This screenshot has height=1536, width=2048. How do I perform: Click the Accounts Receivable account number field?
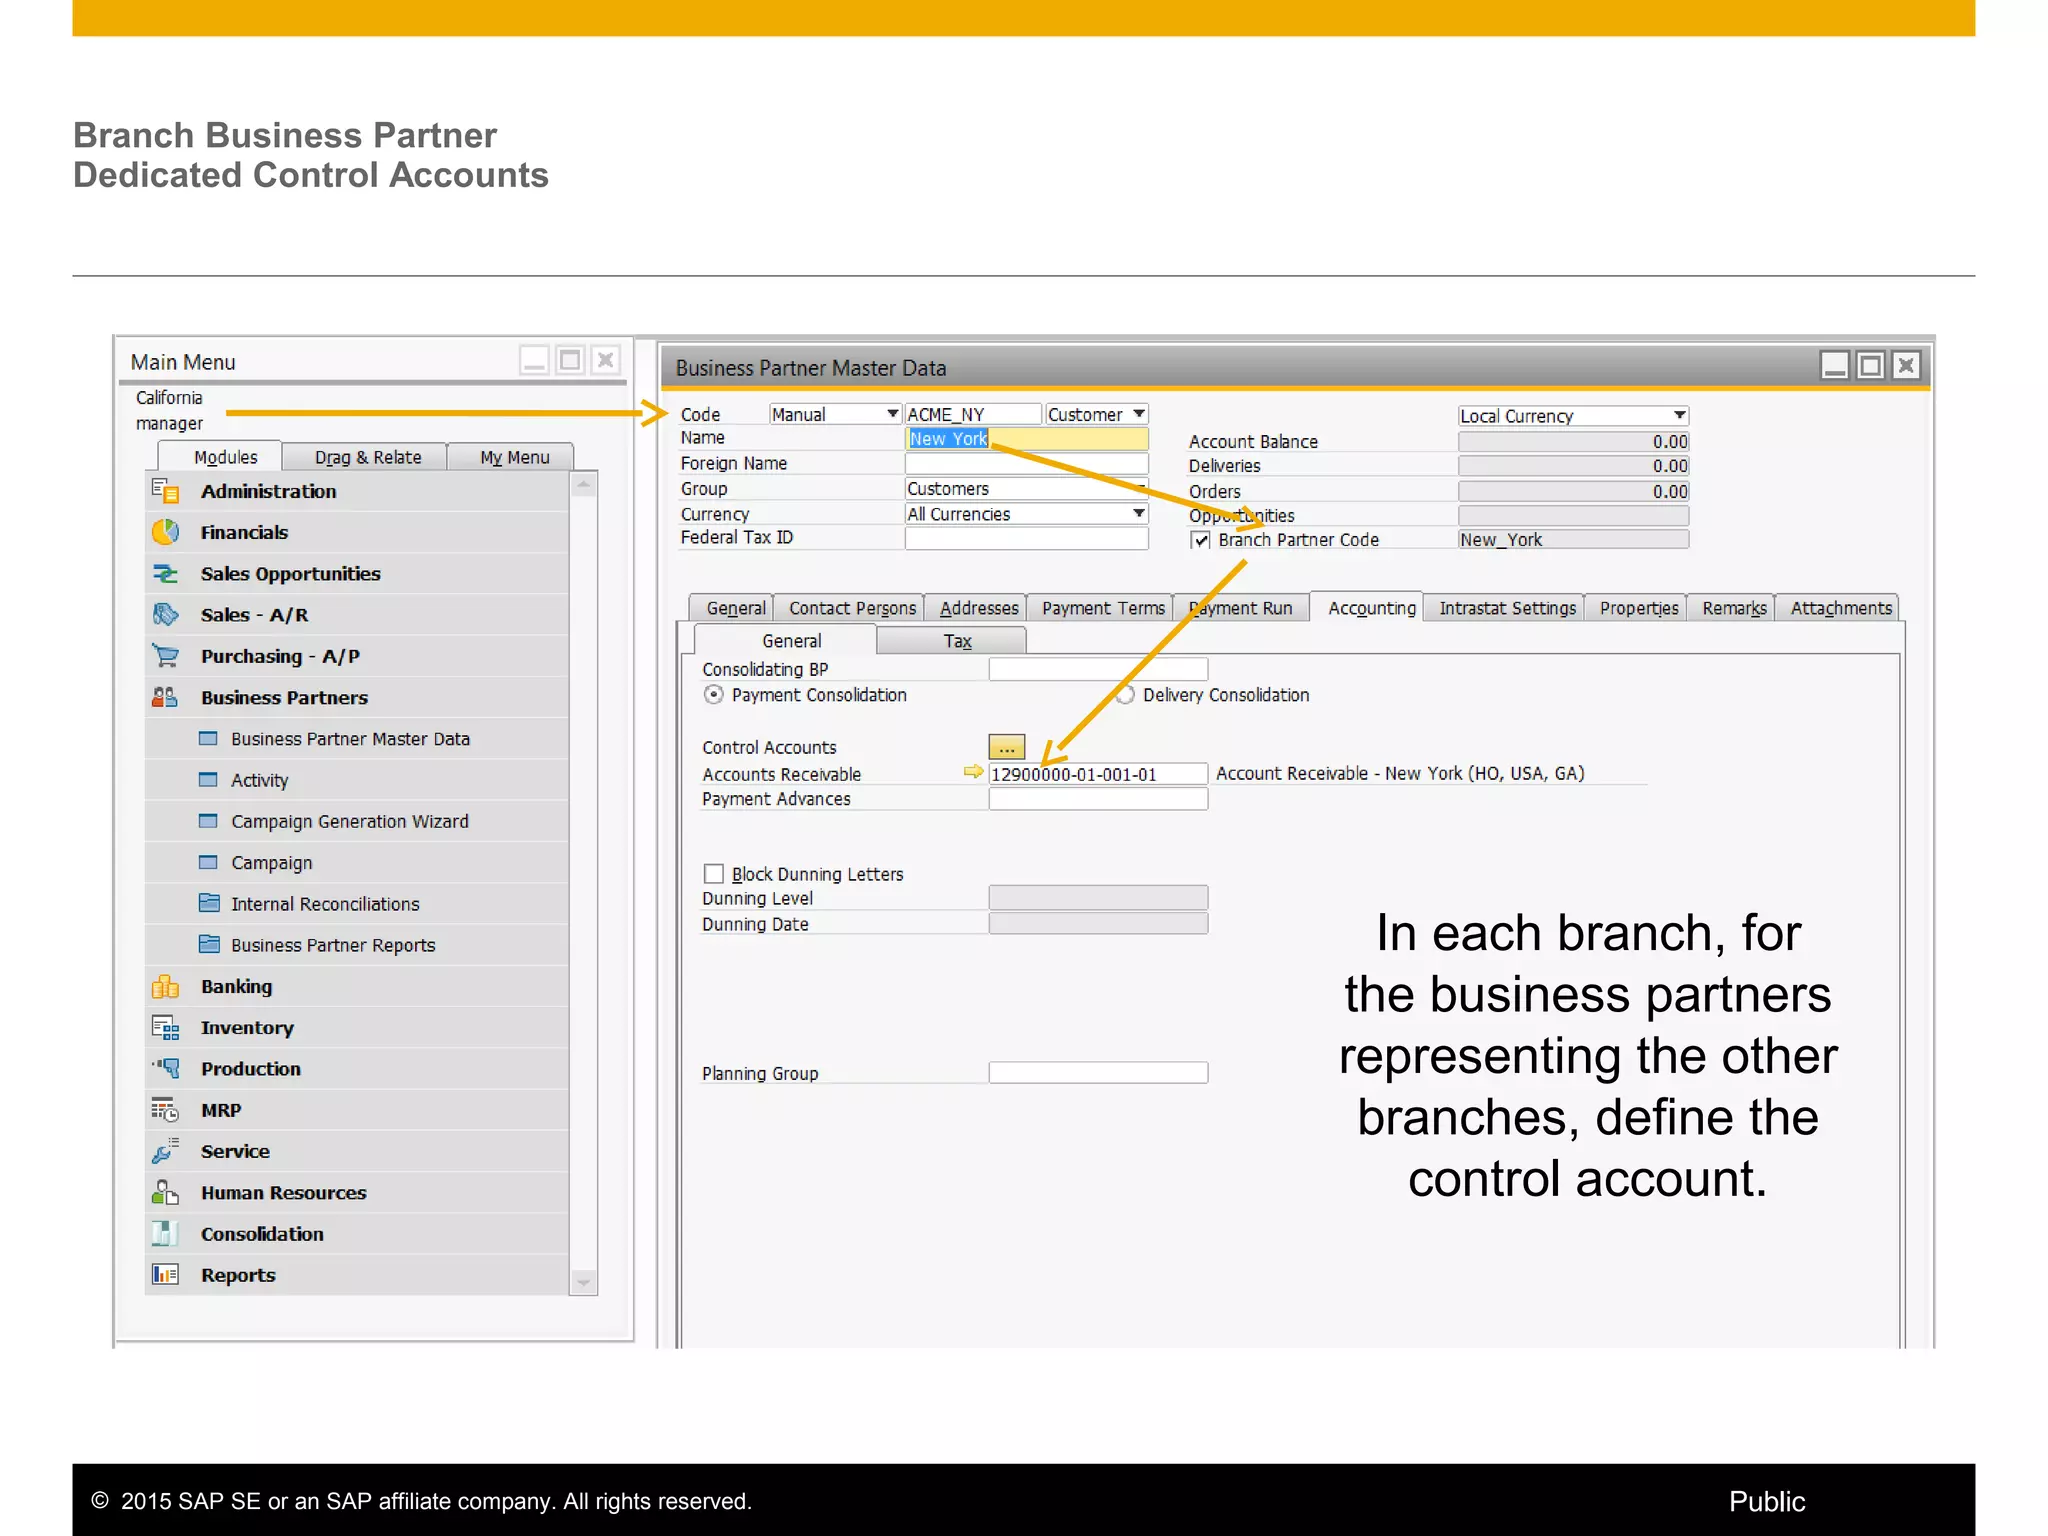(1098, 774)
